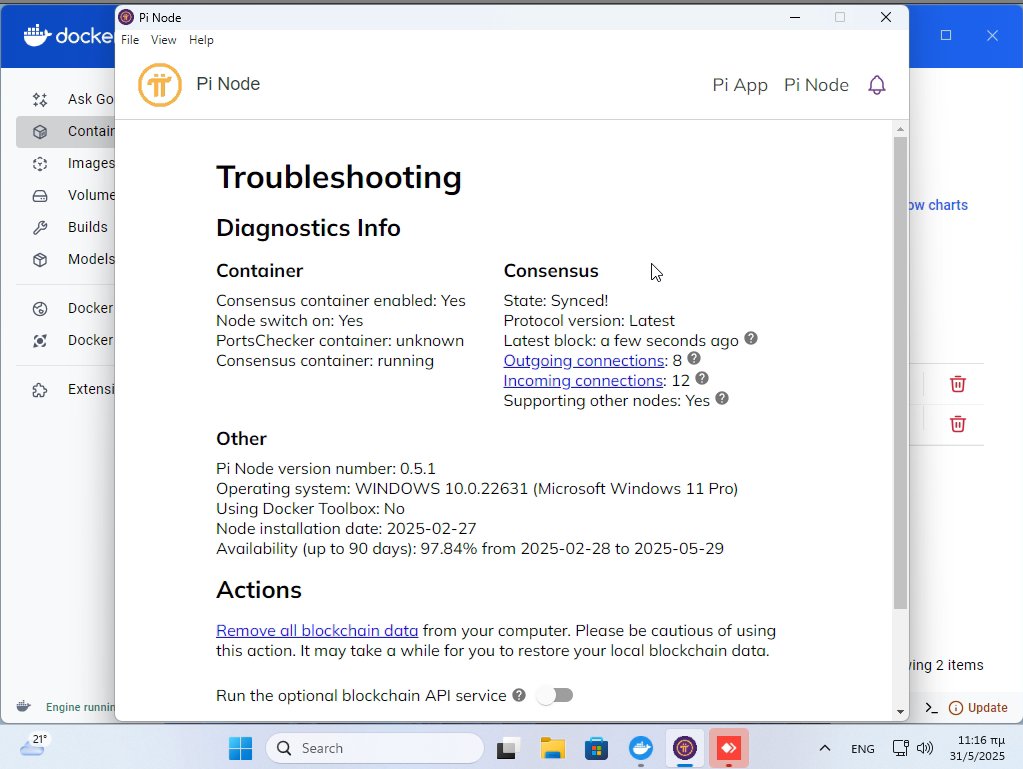The height and width of the screenshot is (769, 1023).
Task: Click scrollbar down arrow in Pi Node
Action: (900, 712)
